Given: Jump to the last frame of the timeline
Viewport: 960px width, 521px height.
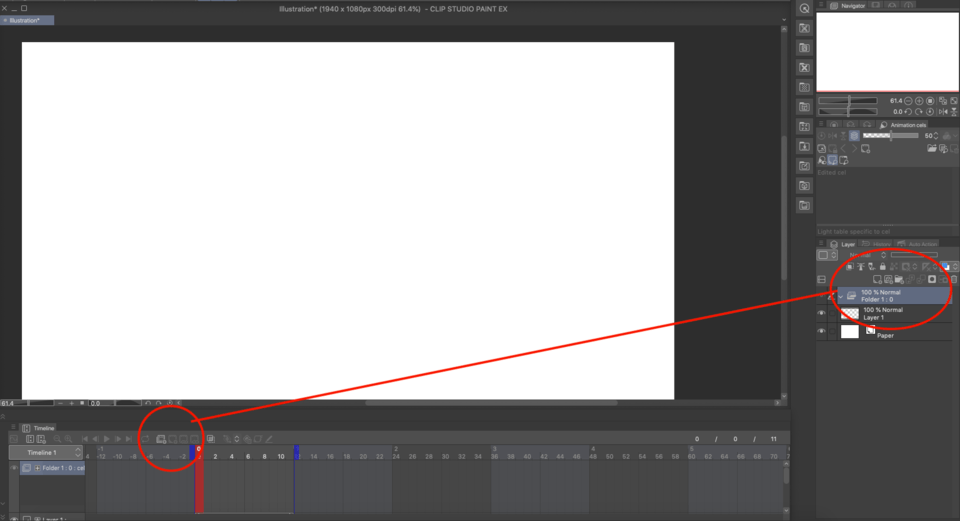Looking at the screenshot, I should click(x=129, y=439).
